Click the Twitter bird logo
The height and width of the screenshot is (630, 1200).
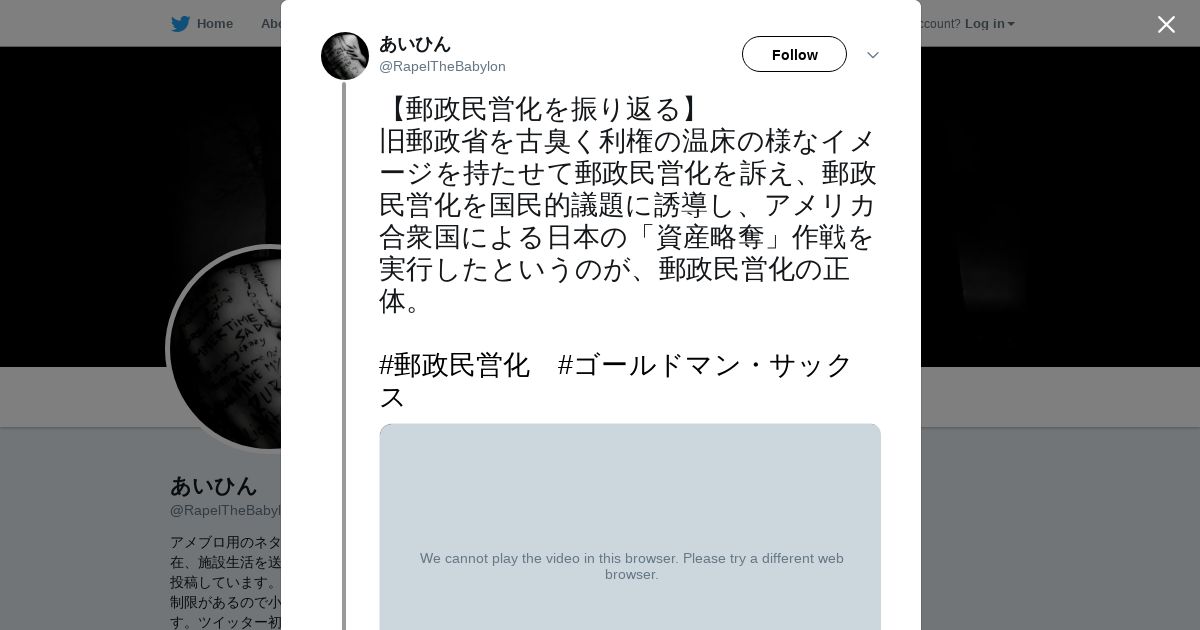(x=180, y=24)
